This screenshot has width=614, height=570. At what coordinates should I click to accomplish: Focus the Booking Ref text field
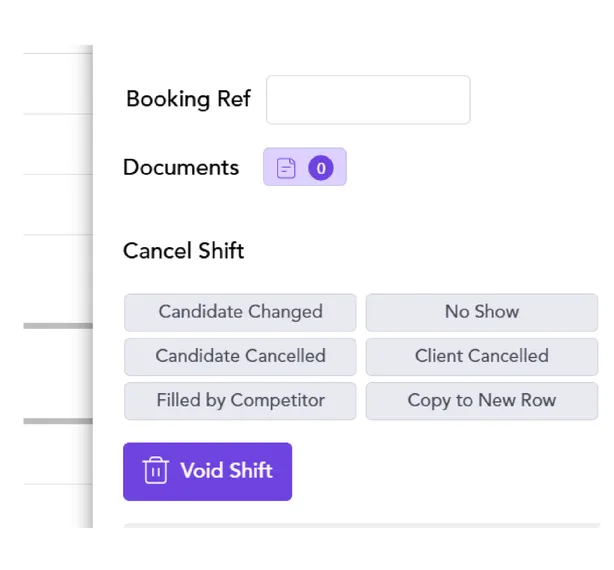(x=368, y=100)
